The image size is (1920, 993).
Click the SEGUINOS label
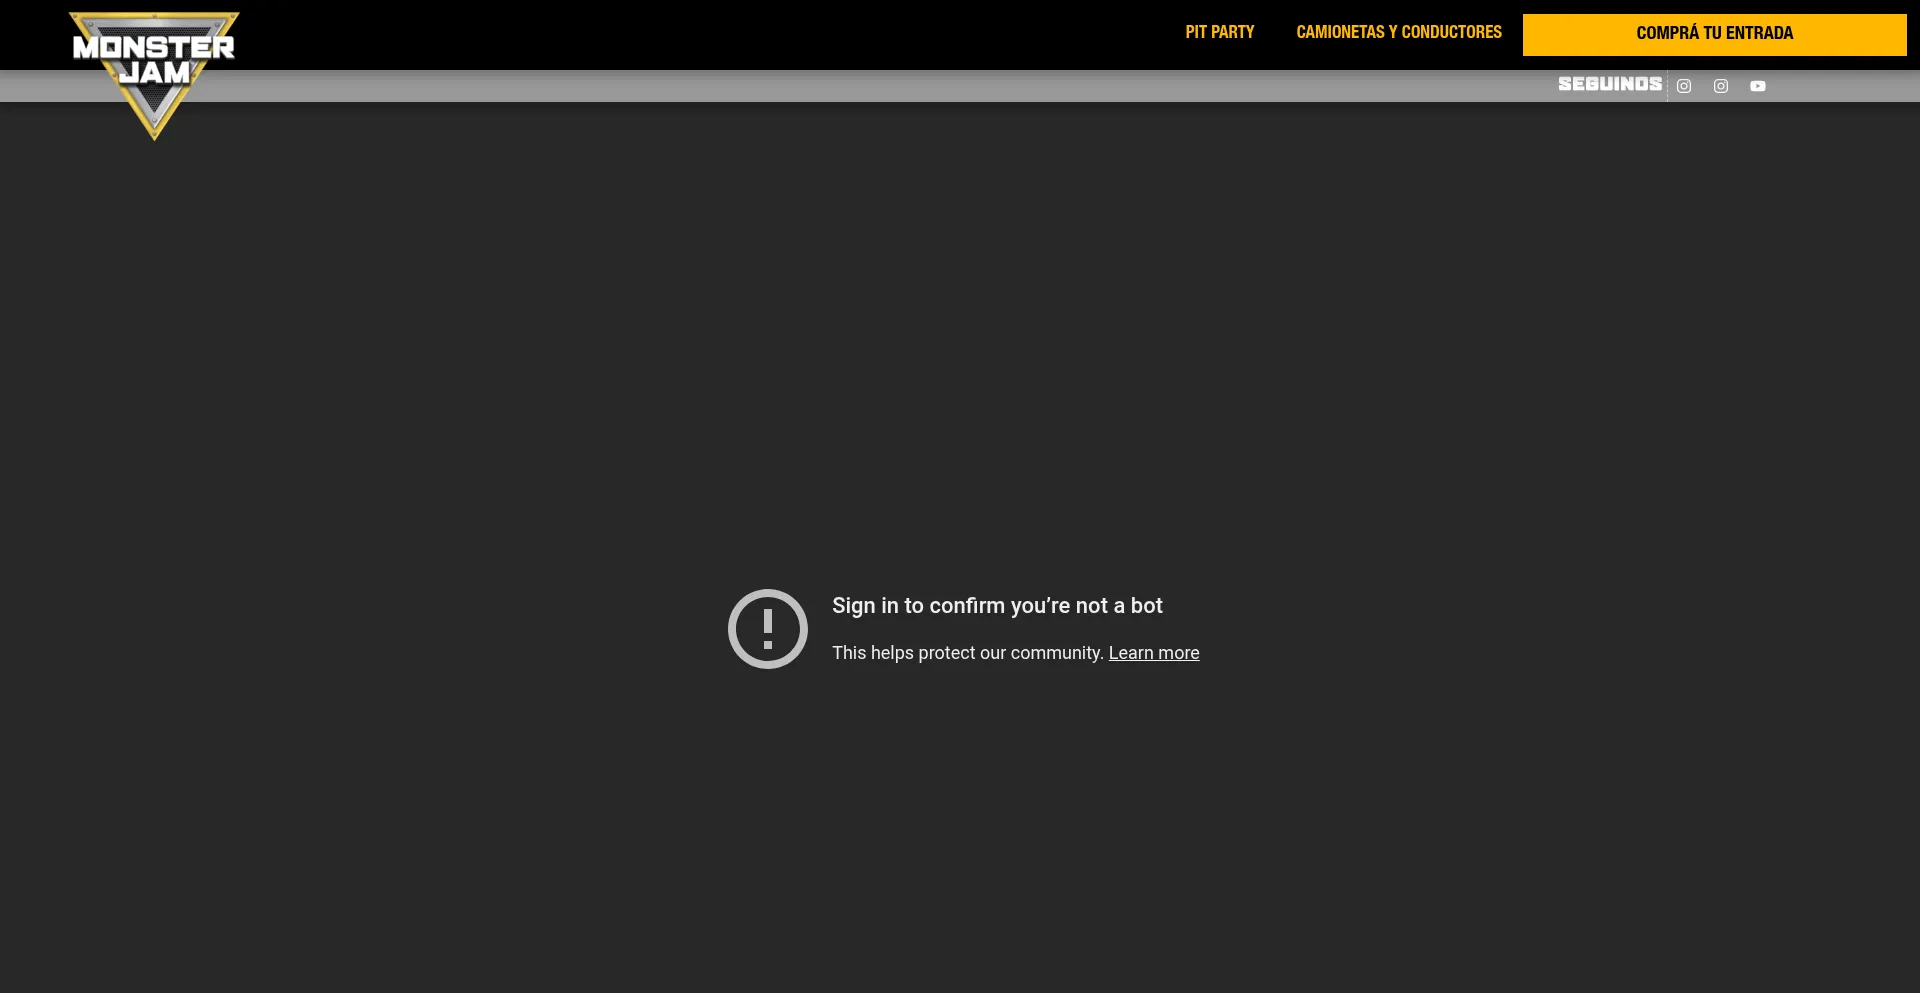click(x=1609, y=84)
